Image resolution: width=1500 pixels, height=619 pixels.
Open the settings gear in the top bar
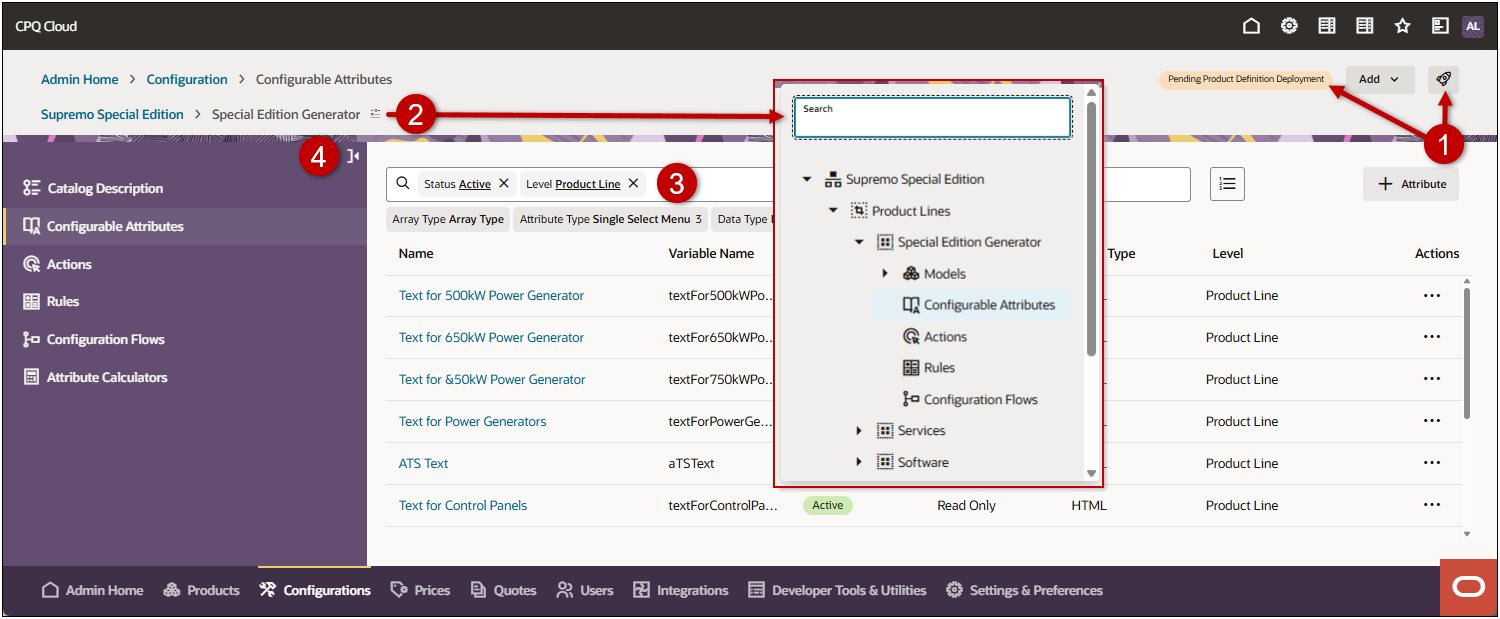[x=1289, y=26]
